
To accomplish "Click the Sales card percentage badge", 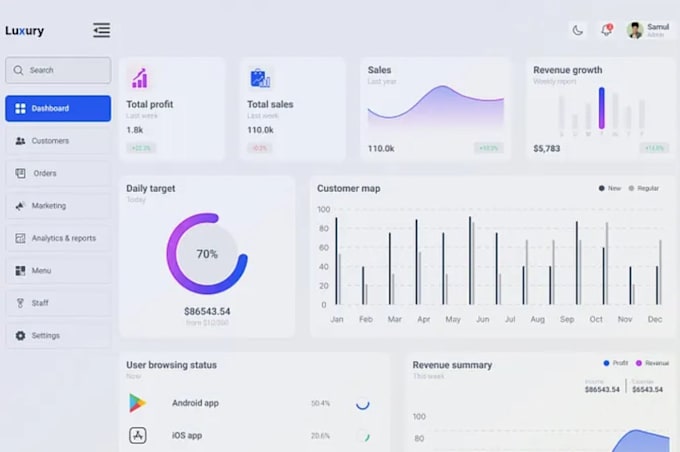I will click(489, 148).
